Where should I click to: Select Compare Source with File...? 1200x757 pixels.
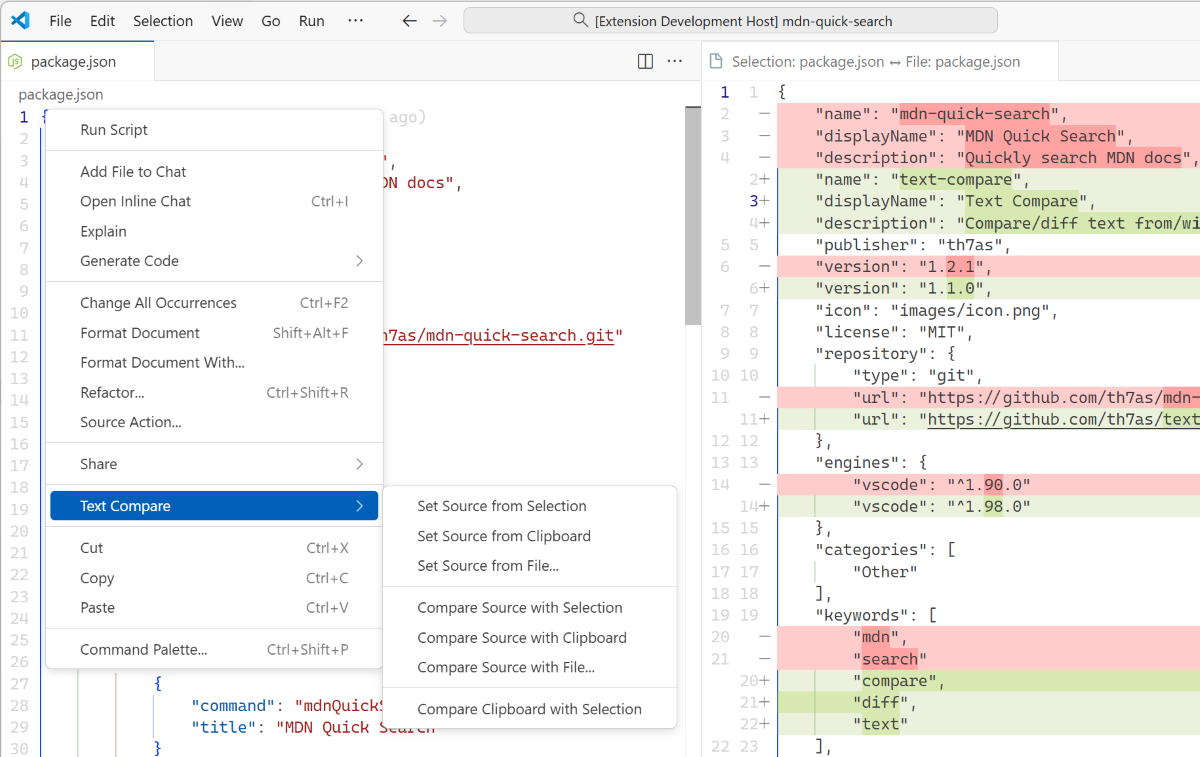click(x=530, y=667)
